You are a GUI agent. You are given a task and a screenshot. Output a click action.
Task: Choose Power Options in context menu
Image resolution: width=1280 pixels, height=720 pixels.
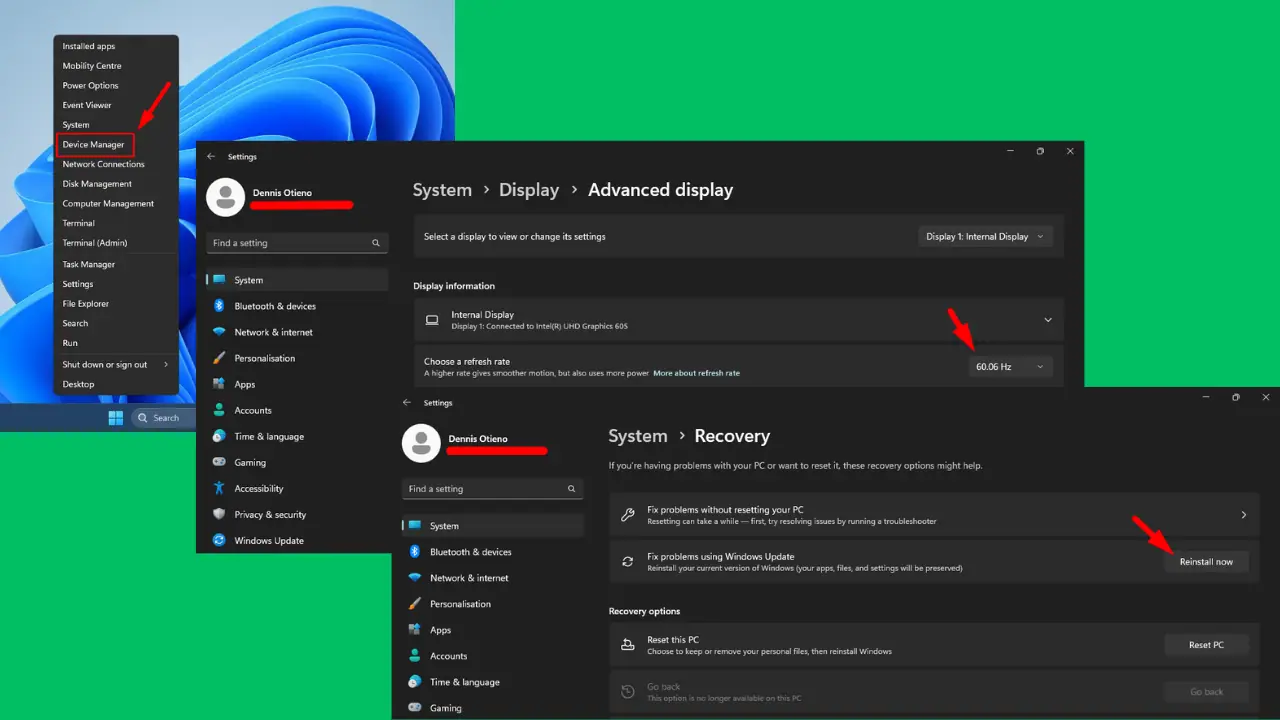tap(90, 86)
